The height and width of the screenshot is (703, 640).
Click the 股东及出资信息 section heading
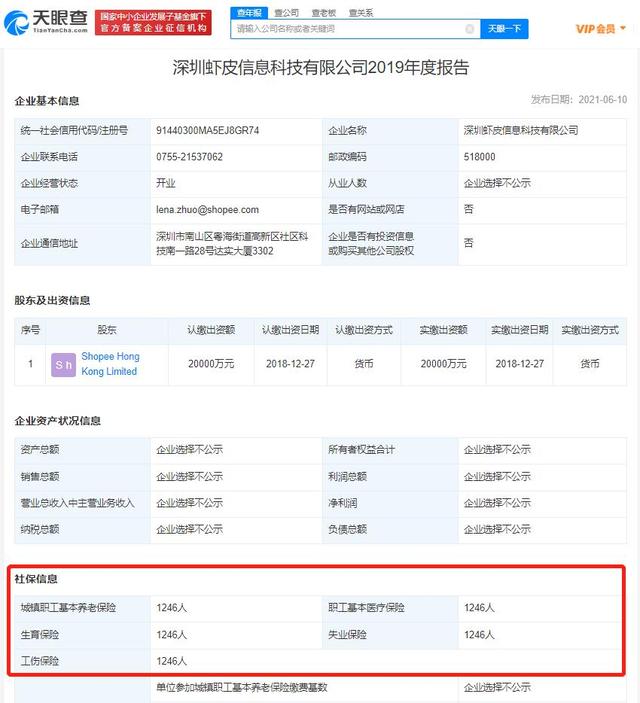(52, 300)
